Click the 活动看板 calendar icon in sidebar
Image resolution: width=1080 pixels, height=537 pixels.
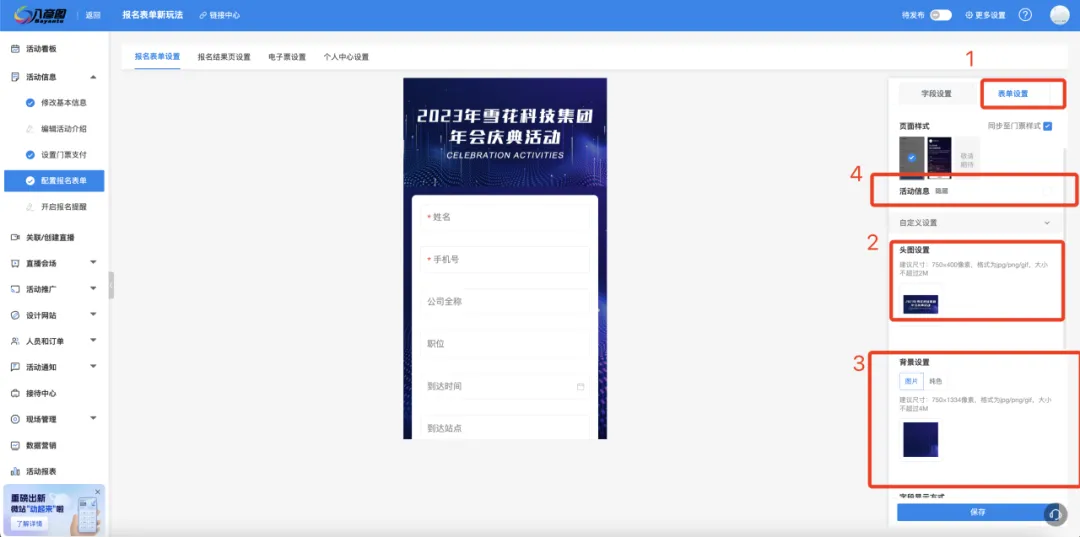15,49
